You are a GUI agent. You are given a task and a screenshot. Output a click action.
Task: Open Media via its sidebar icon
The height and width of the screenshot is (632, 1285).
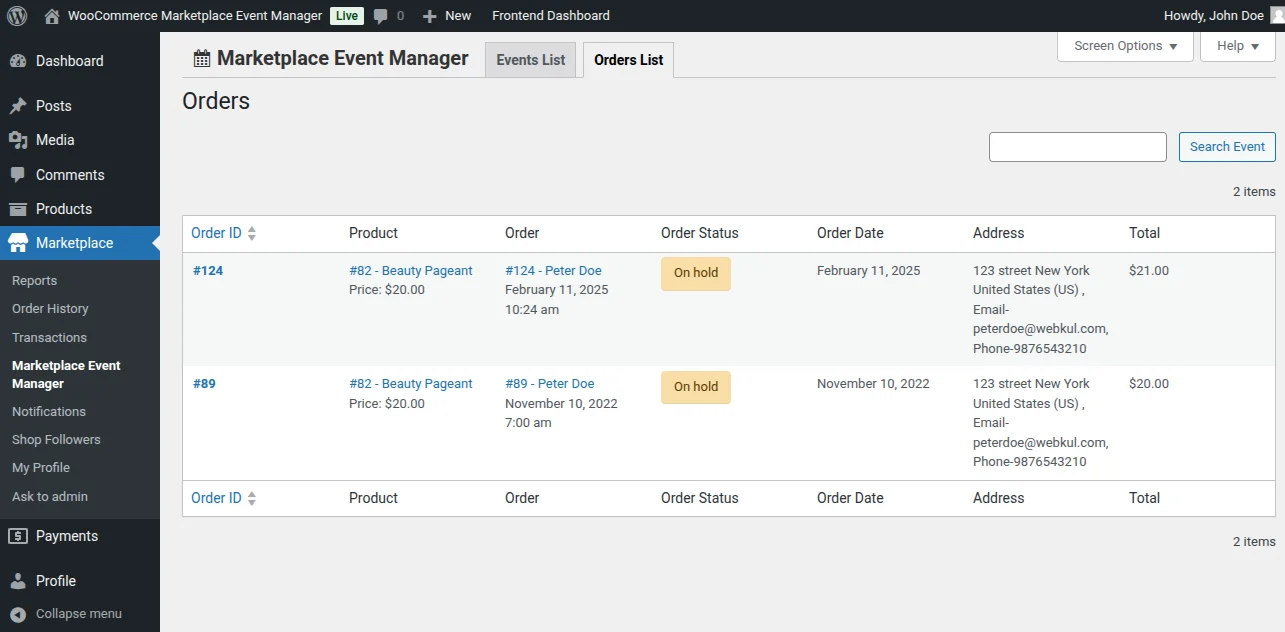tap(20, 140)
